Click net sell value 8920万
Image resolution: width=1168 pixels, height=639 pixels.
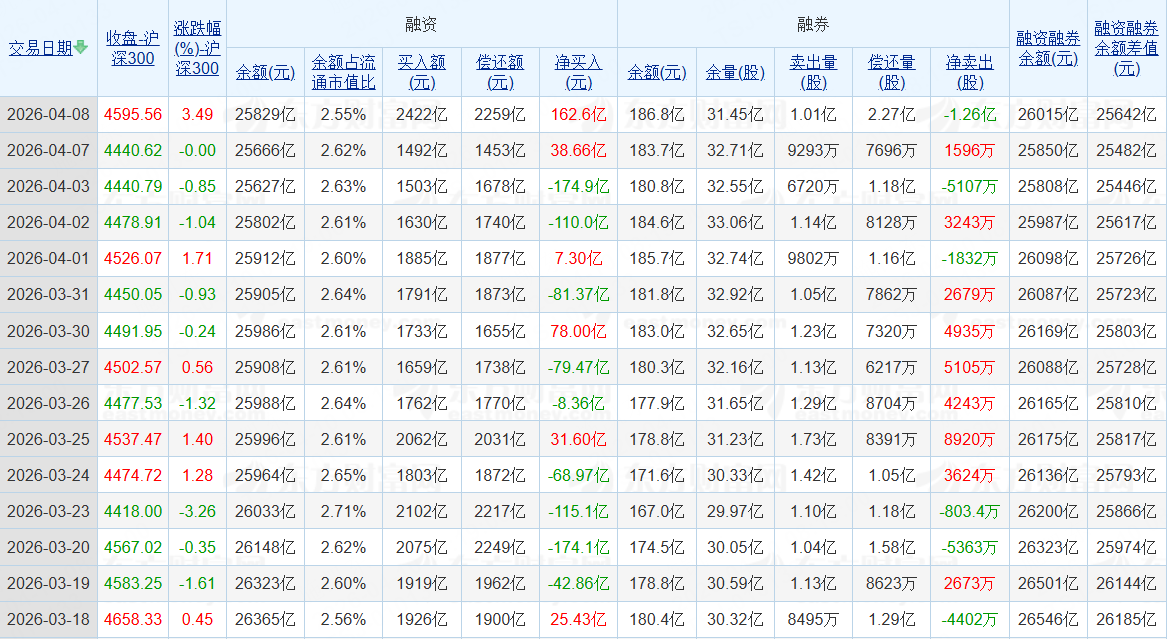coord(970,439)
